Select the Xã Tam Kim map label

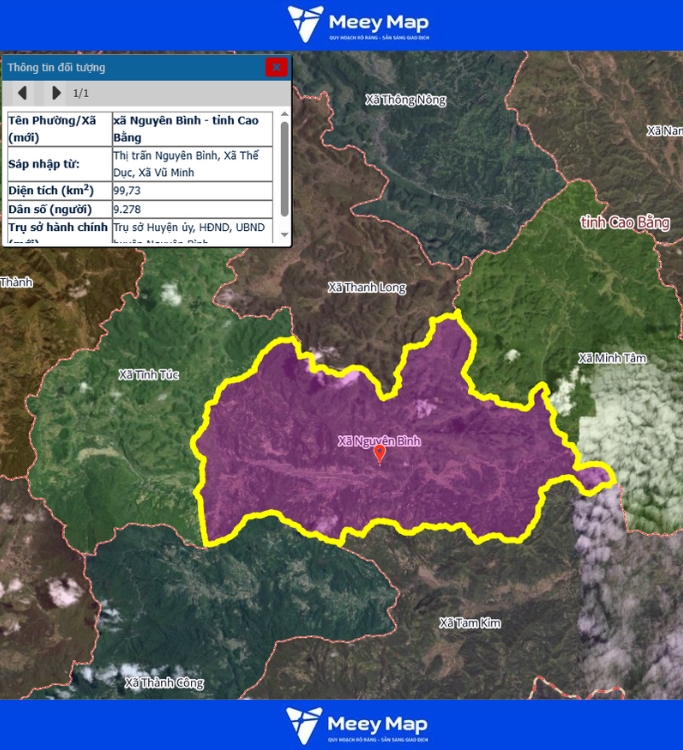tap(470, 623)
